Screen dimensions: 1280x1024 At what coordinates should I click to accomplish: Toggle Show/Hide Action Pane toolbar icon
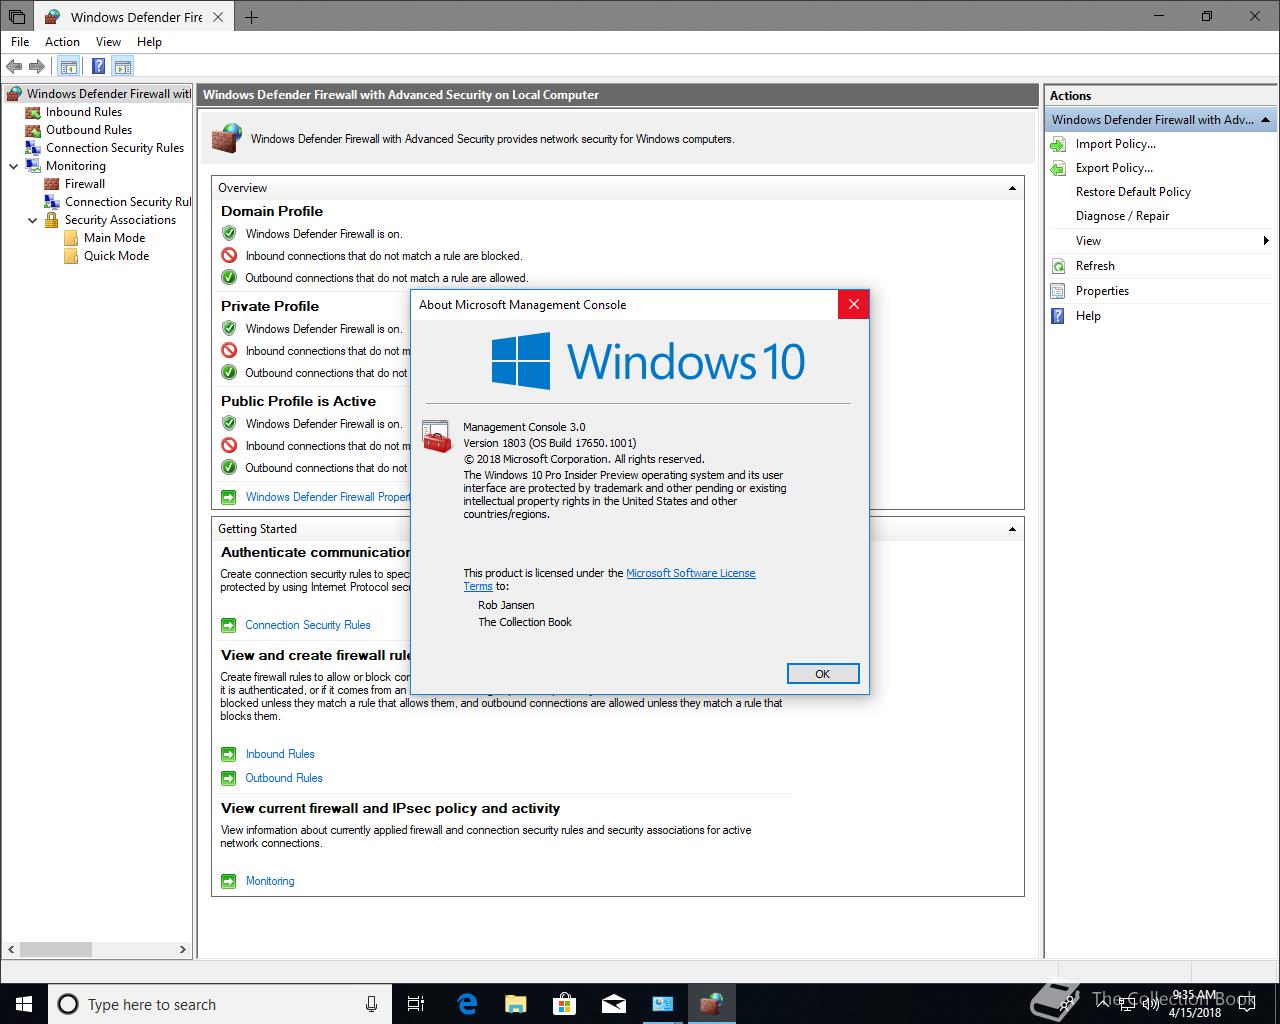123,67
